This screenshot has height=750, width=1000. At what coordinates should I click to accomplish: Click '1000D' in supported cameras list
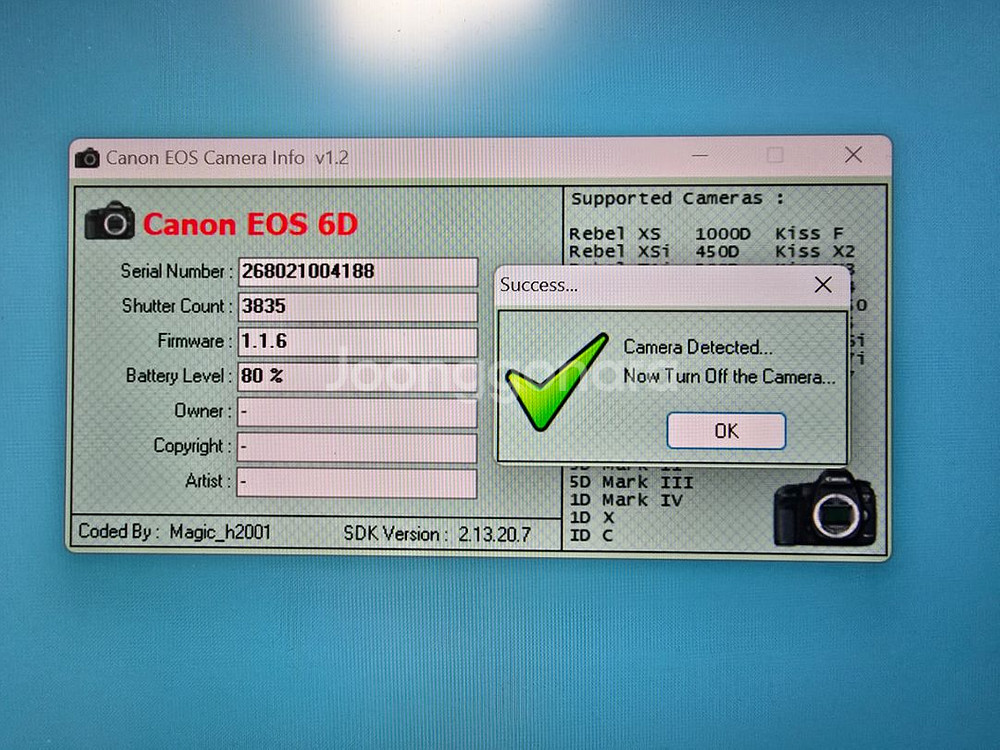(x=723, y=233)
